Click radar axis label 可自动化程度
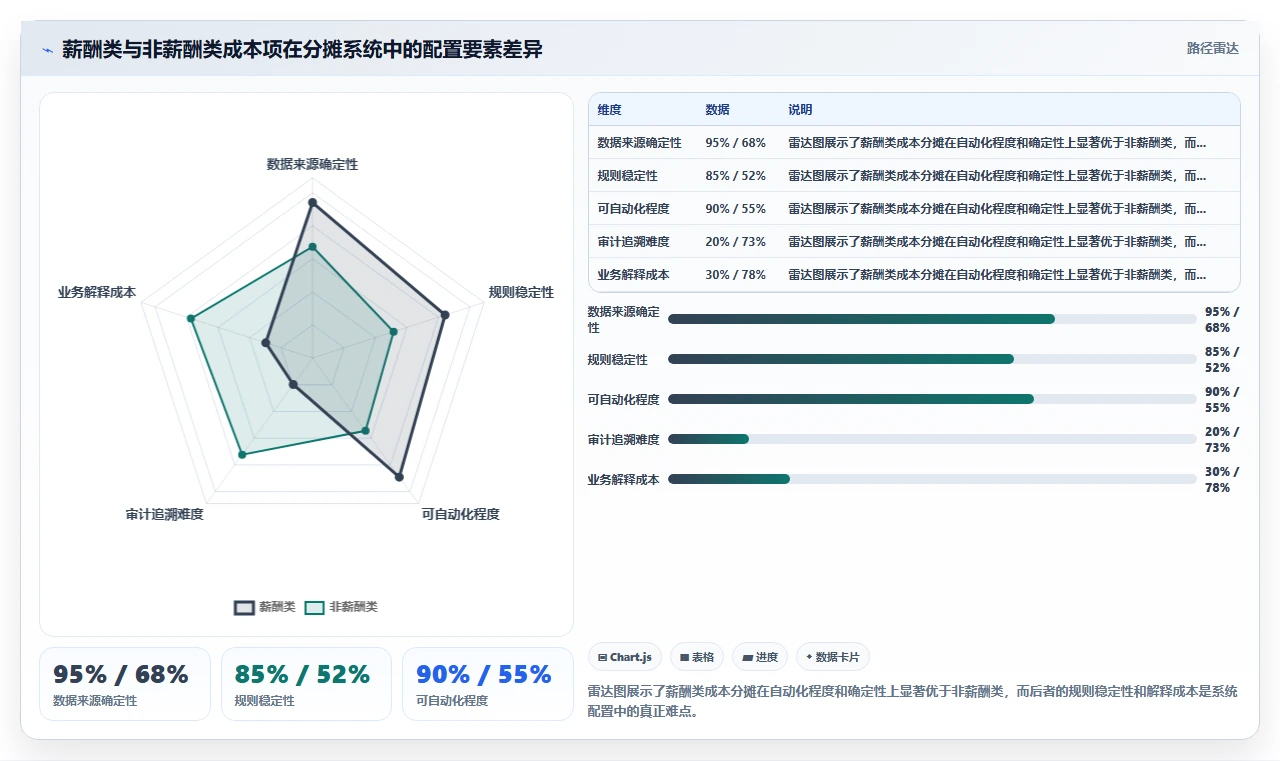The height and width of the screenshot is (761, 1280). point(460,514)
